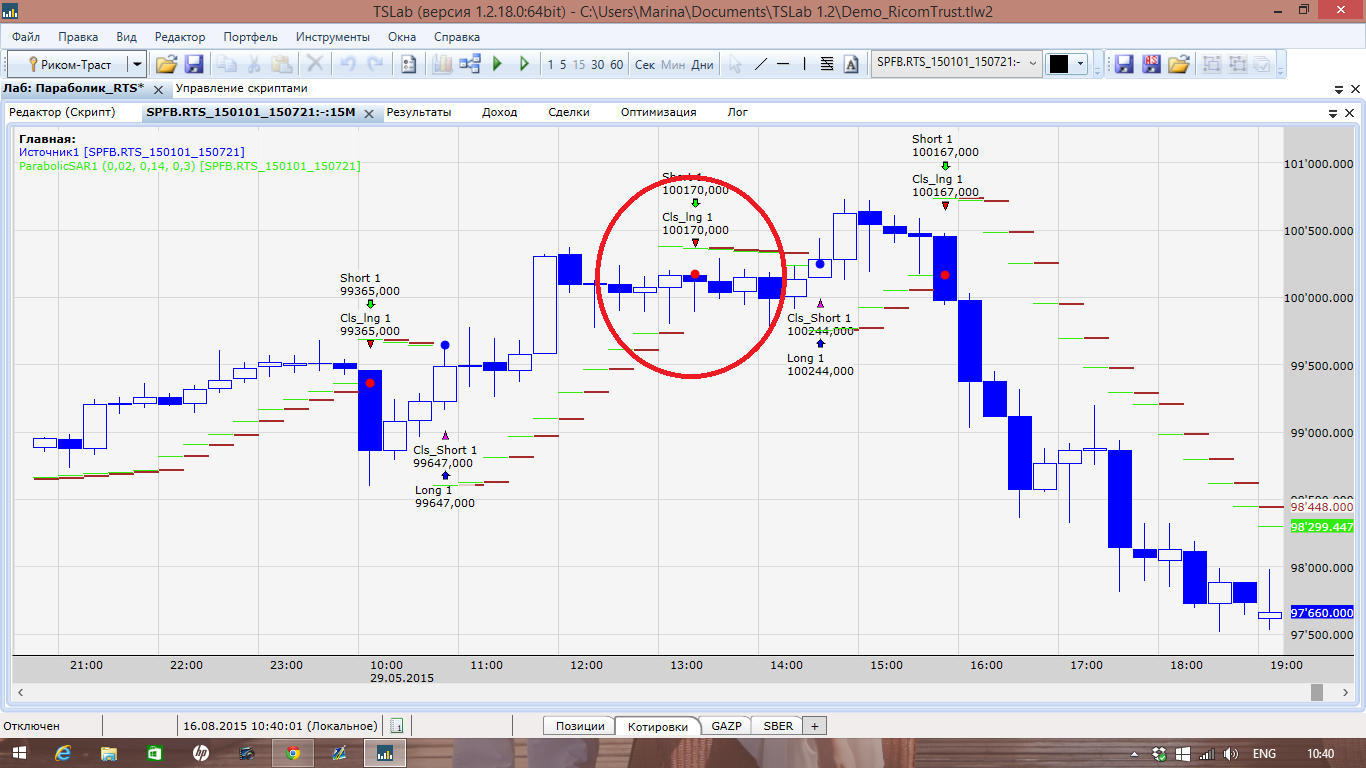Image resolution: width=1366 pixels, height=768 pixels.
Task: Run the script with the solid green arrow
Action: [x=497, y=64]
